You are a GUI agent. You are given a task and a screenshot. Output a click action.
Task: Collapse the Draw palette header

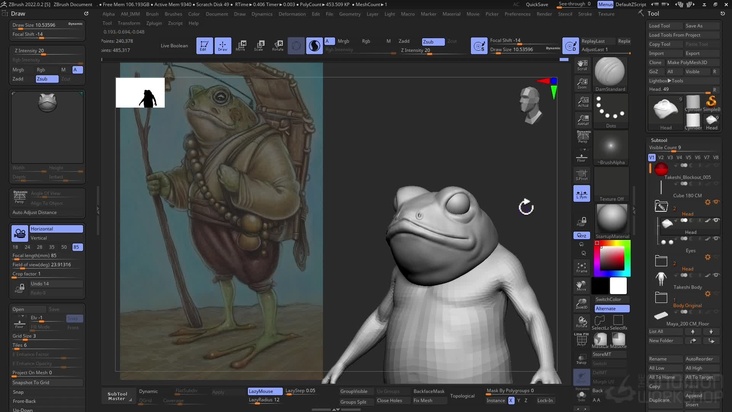click(x=18, y=14)
